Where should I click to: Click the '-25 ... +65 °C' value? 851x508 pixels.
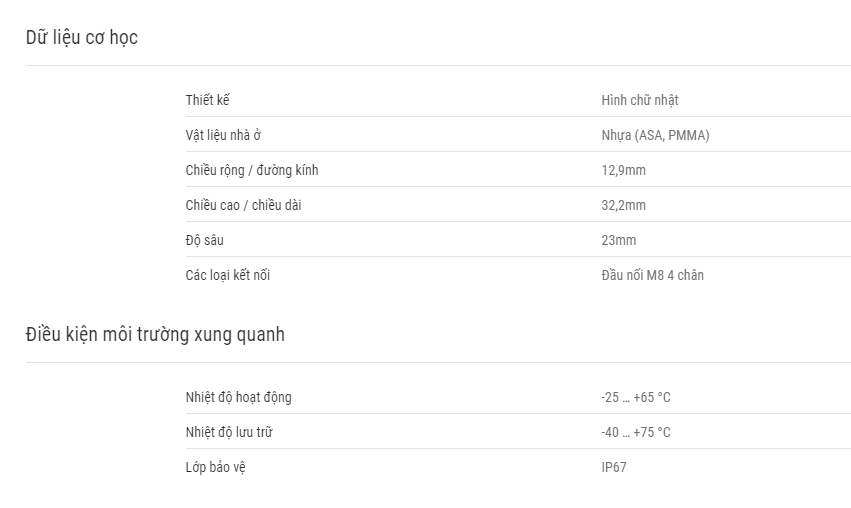[x=636, y=397]
